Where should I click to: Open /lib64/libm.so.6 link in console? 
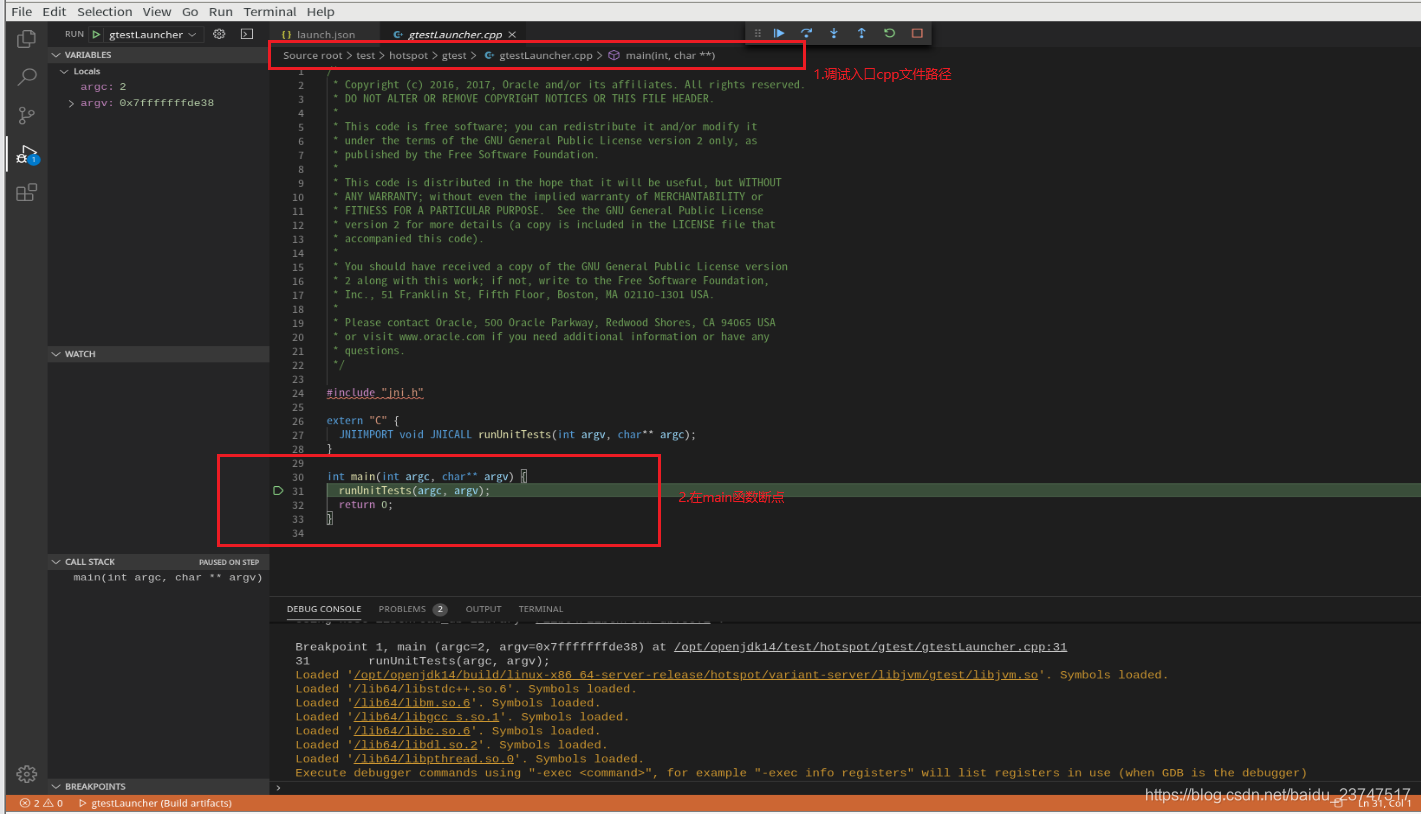[x=411, y=703]
